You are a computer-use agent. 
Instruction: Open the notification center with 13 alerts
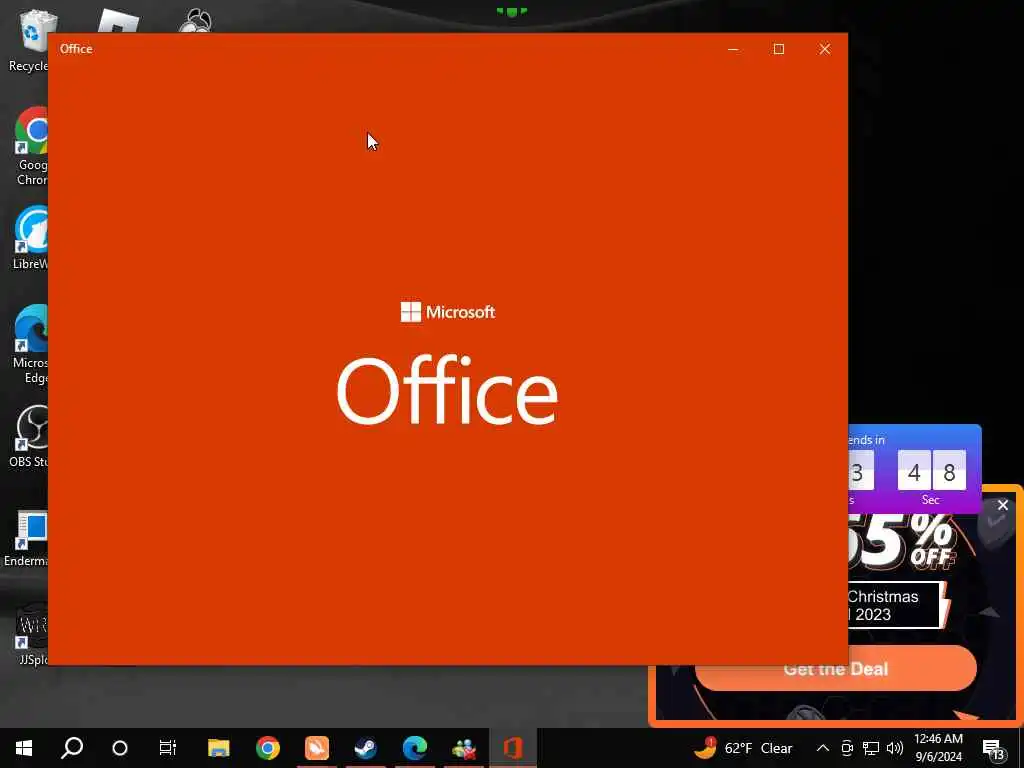click(x=993, y=749)
